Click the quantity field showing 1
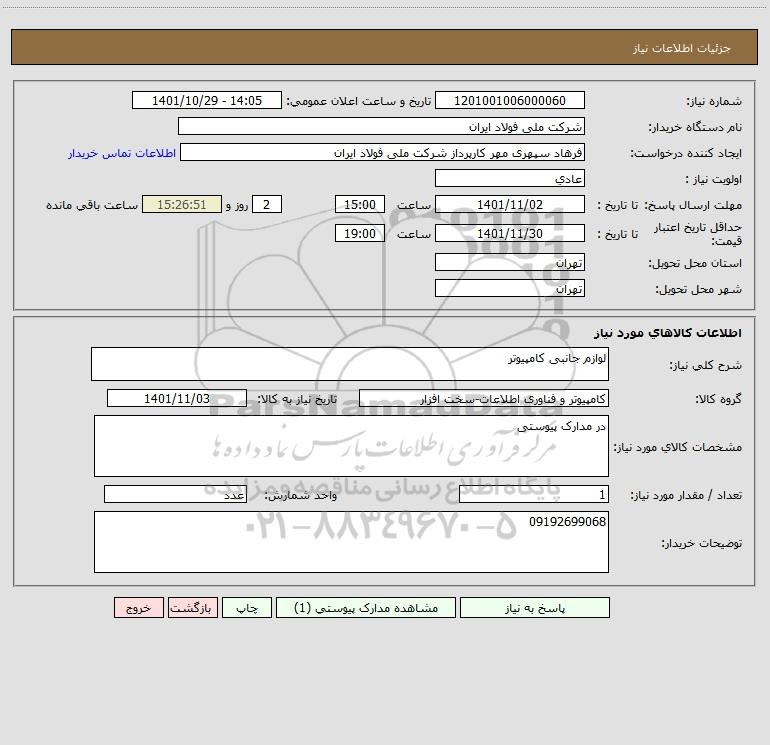Image resolution: width=770 pixels, height=745 pixels. click(x=534, y=495)
